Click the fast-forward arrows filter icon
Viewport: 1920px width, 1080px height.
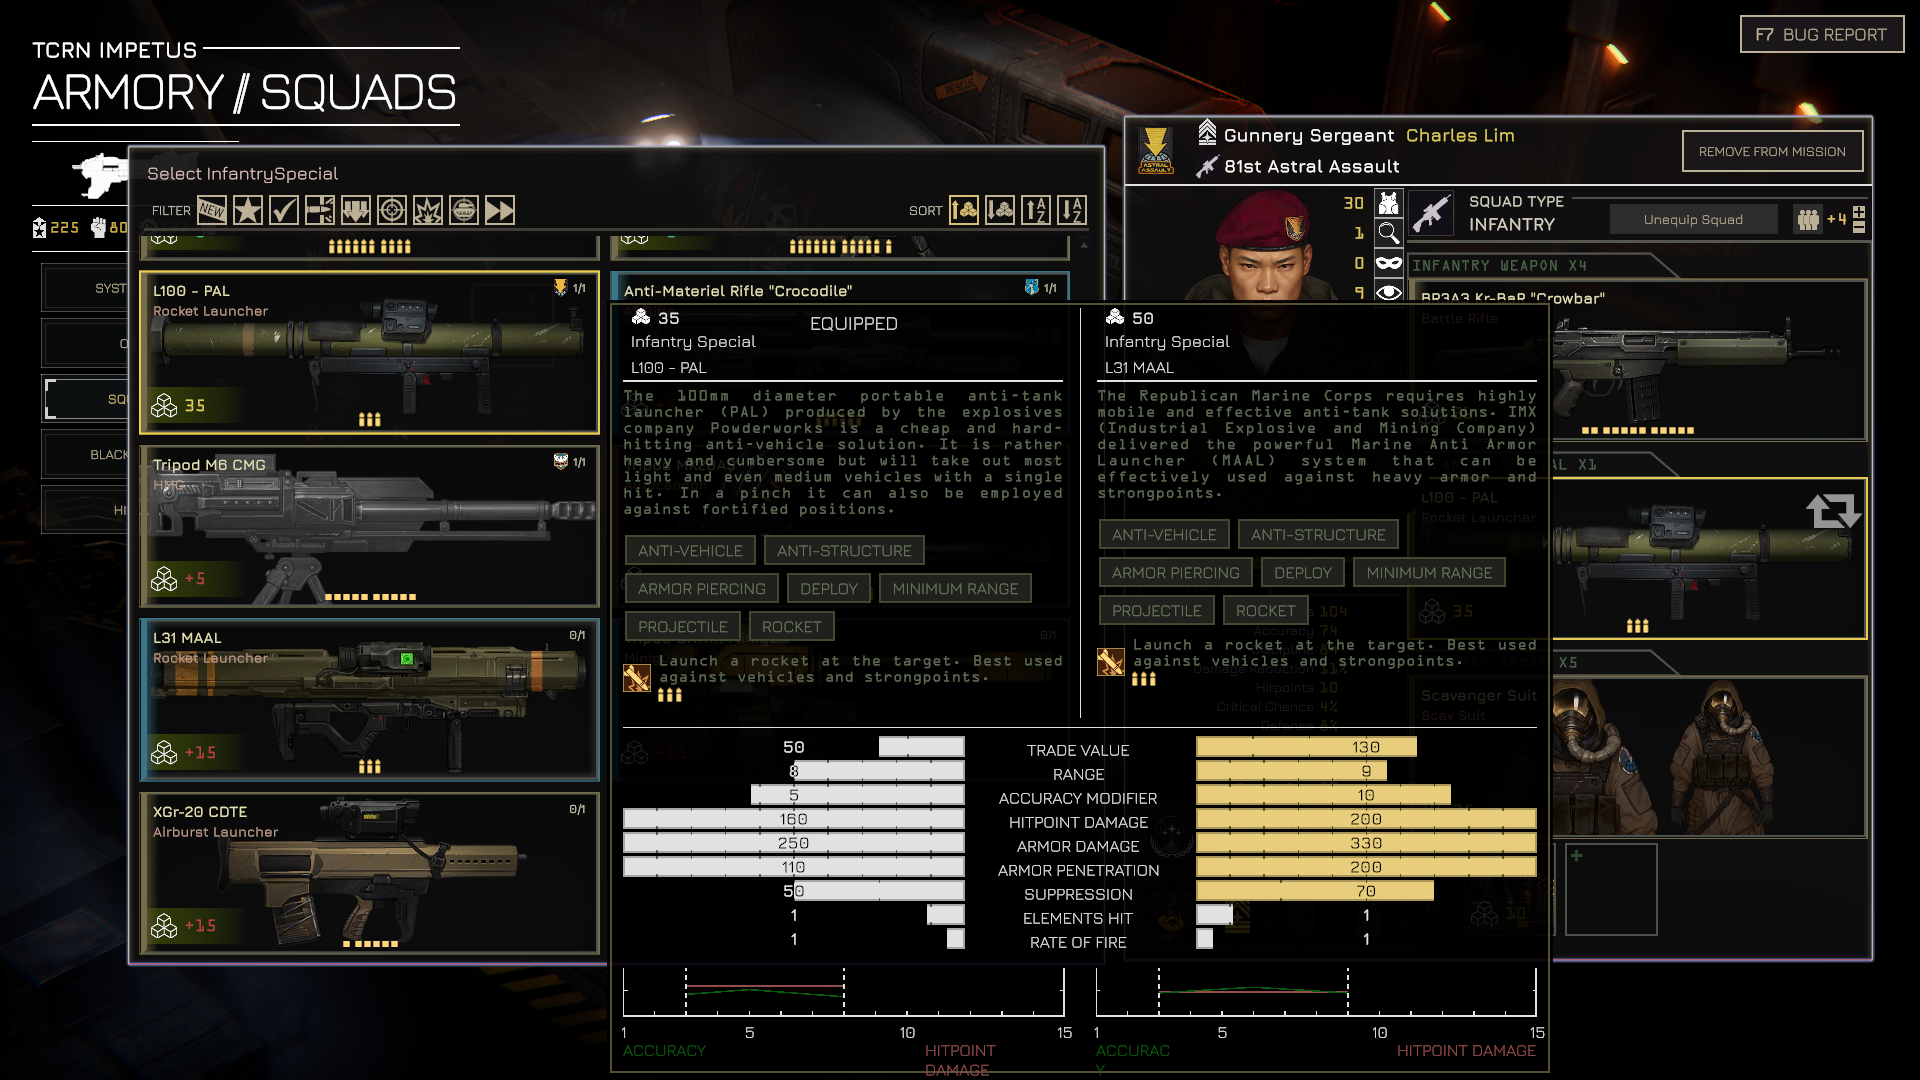click(x=500, y=210)
